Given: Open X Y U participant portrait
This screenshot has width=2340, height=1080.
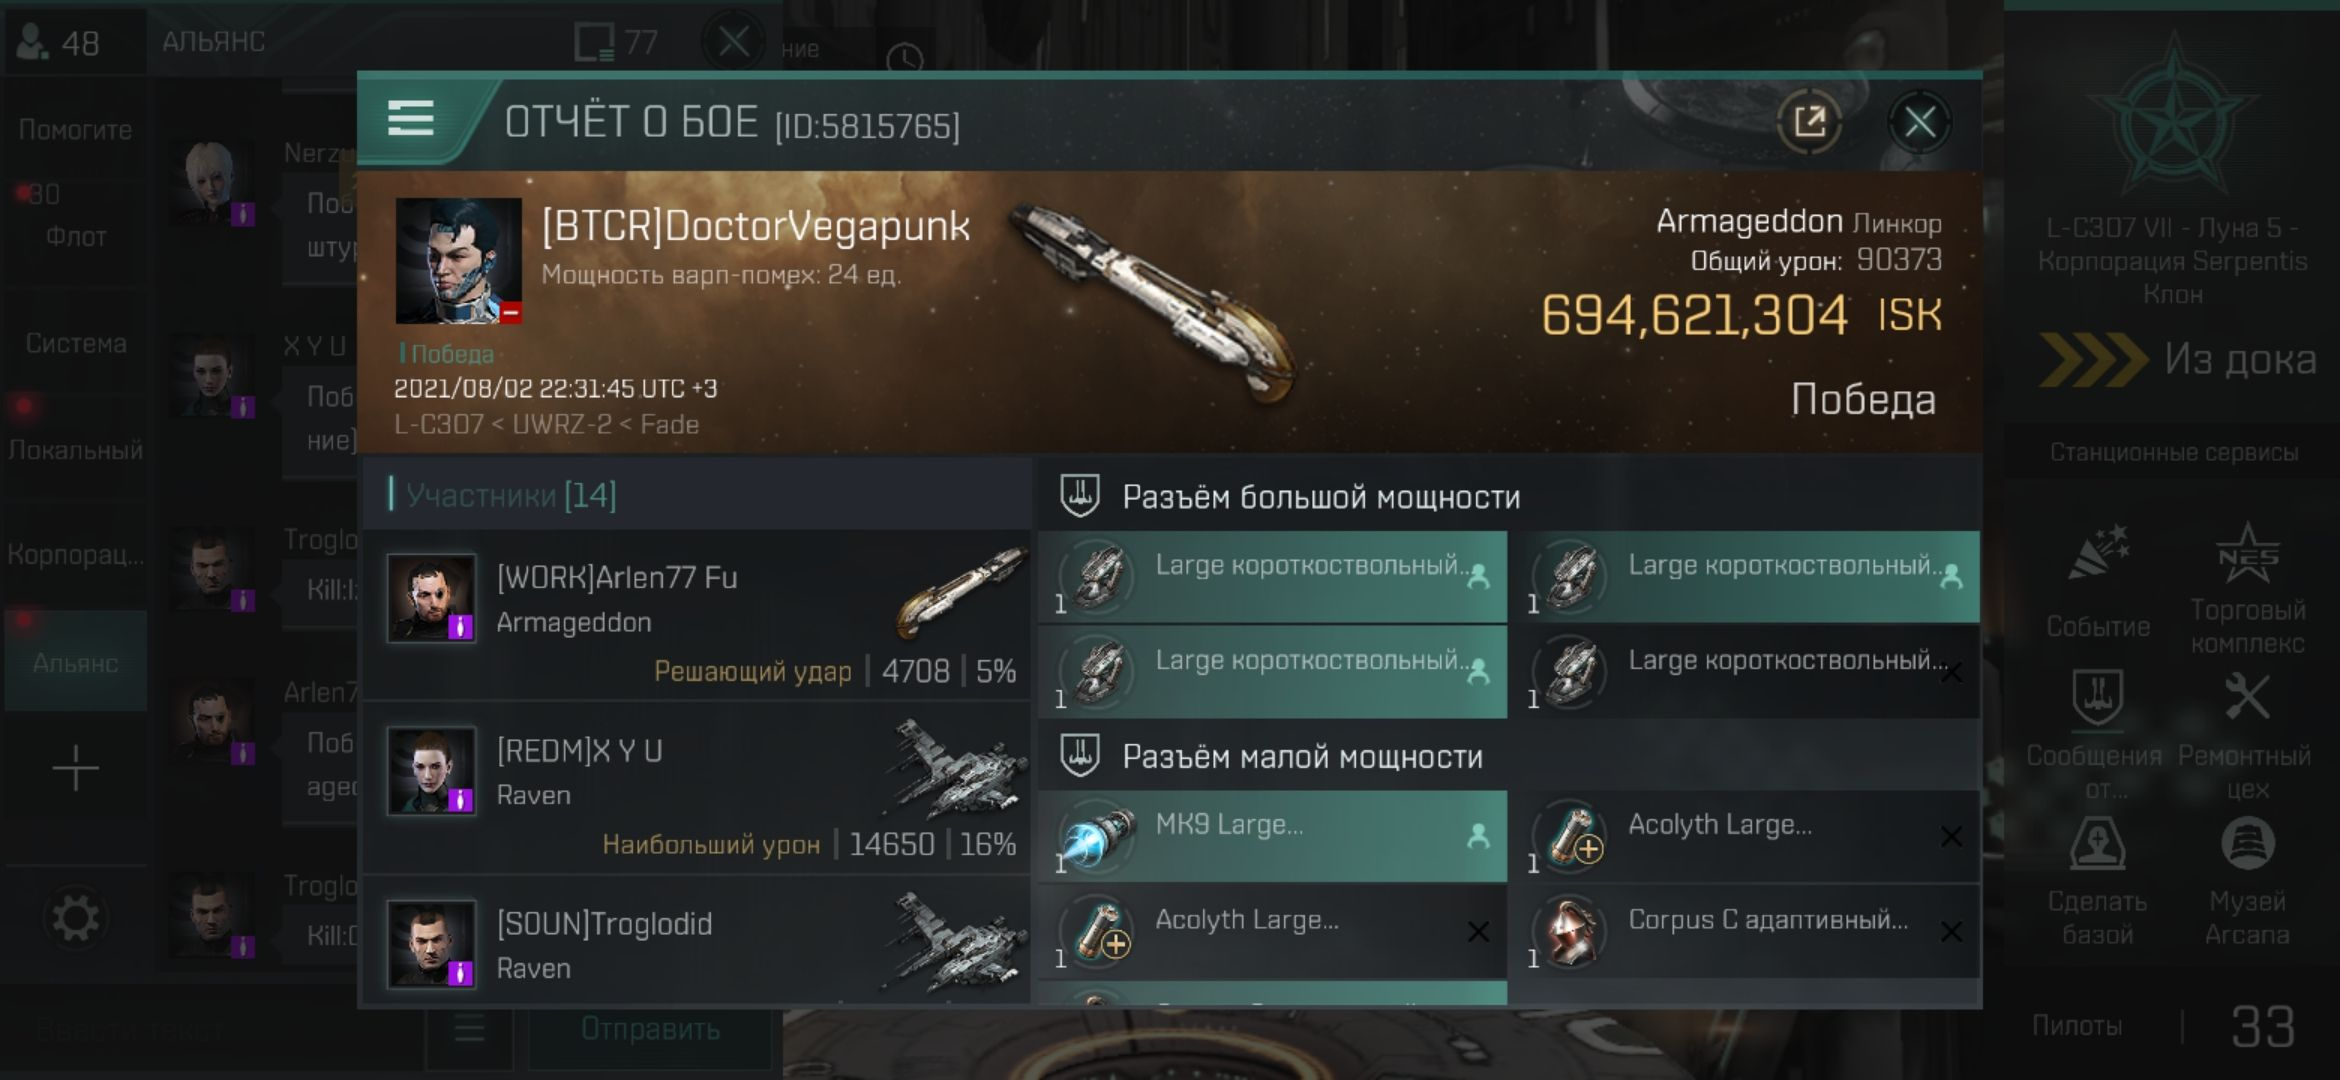Looking at the screenshot, I should (431, 770).
